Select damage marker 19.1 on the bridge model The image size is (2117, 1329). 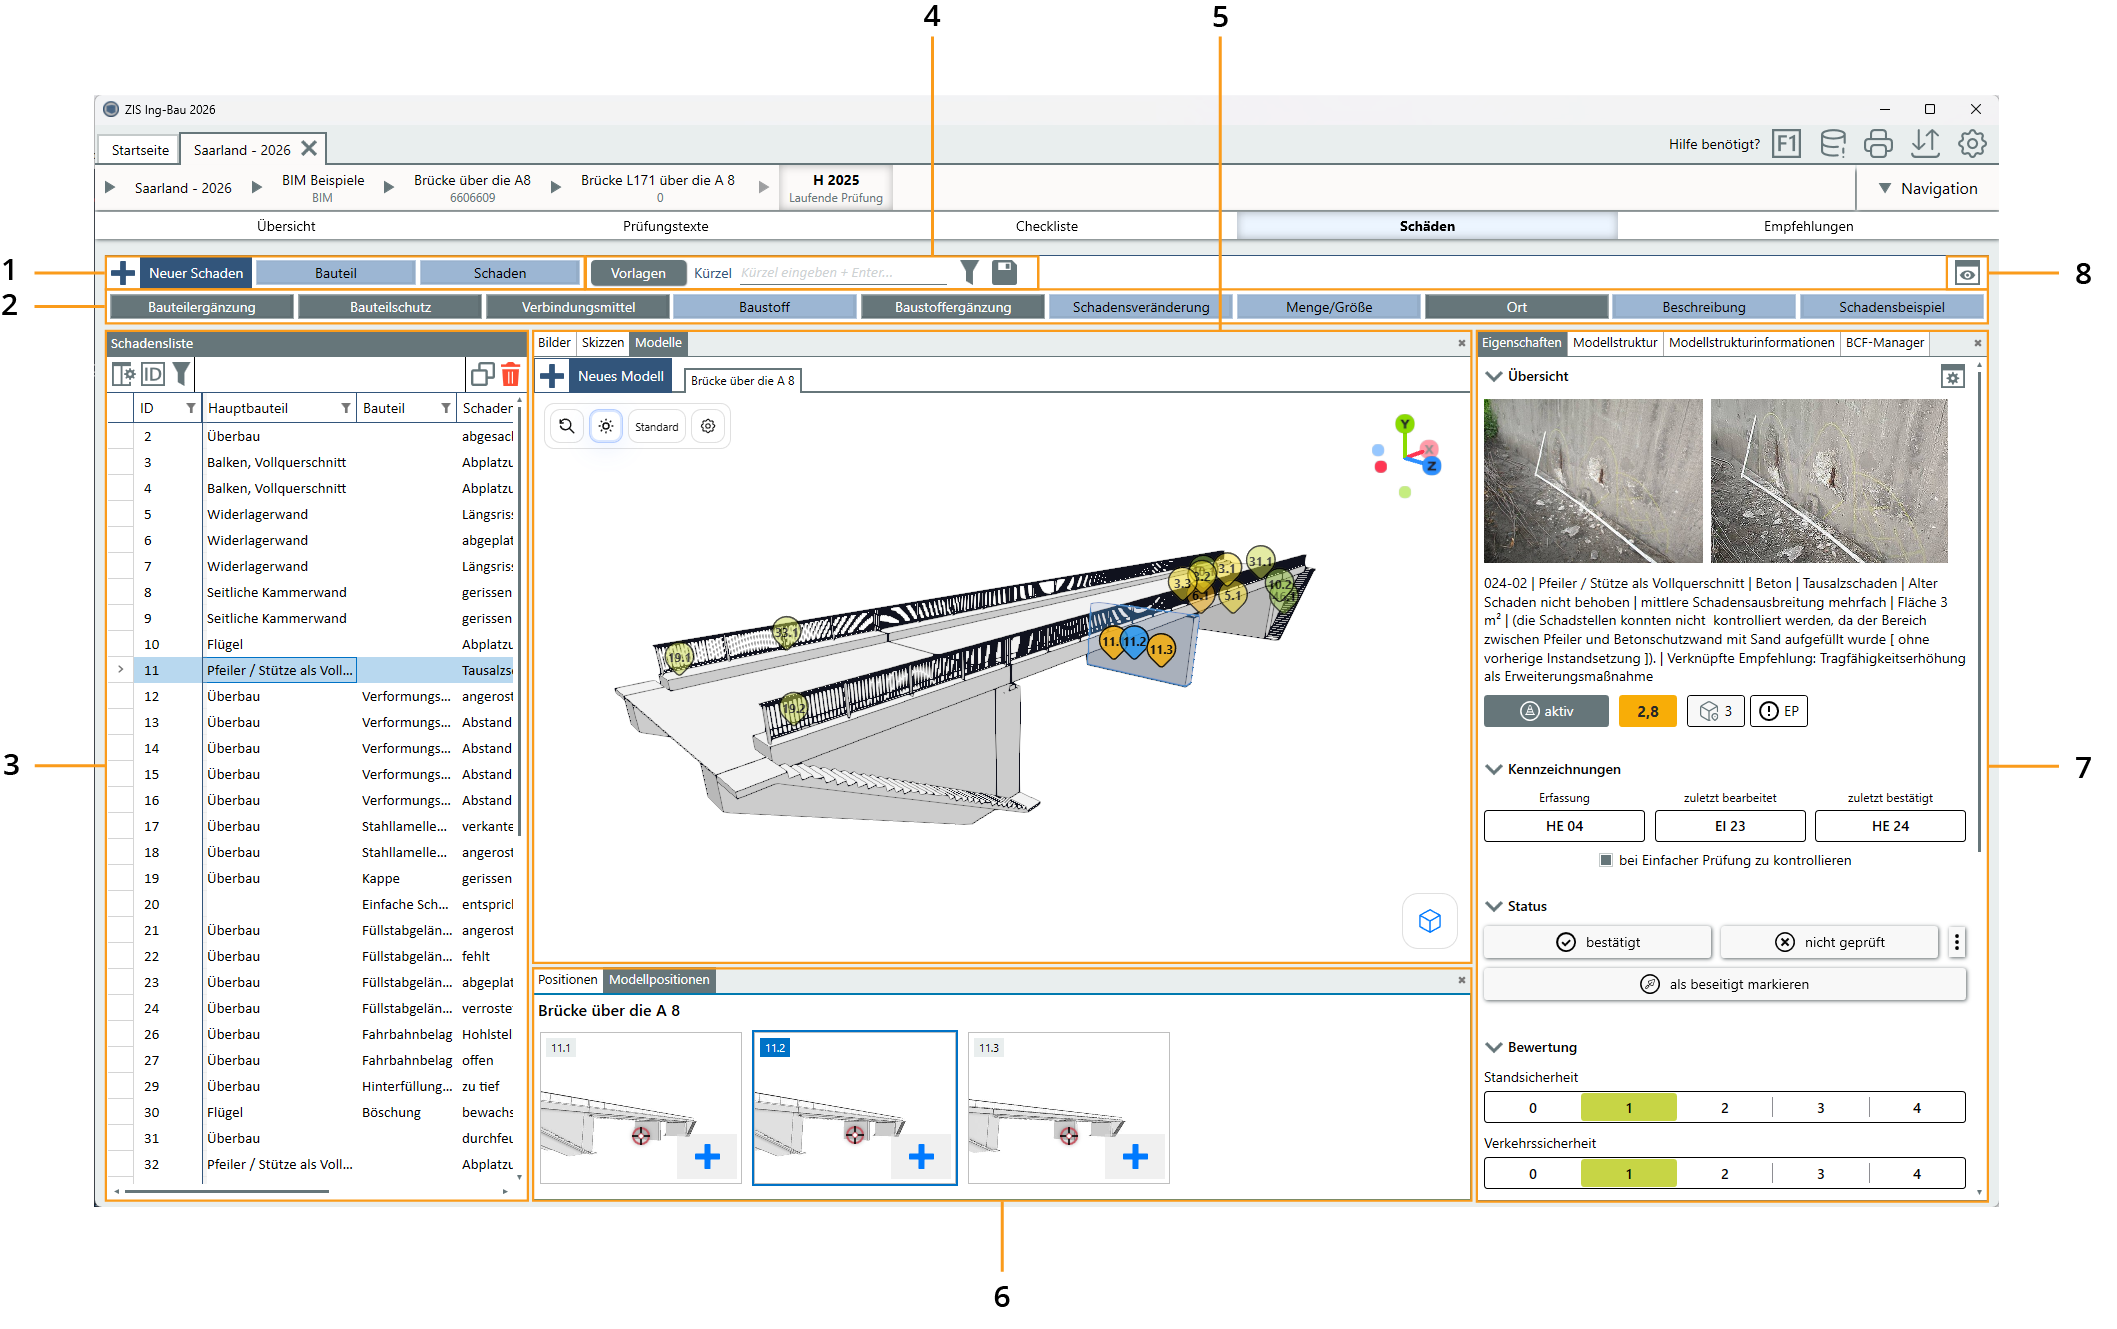[680, 658]
